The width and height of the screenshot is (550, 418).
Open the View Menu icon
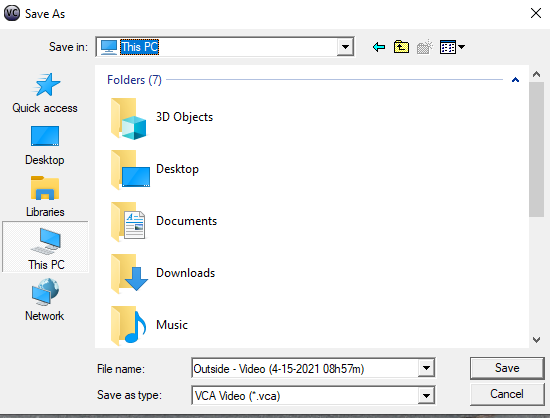[452, 47]
